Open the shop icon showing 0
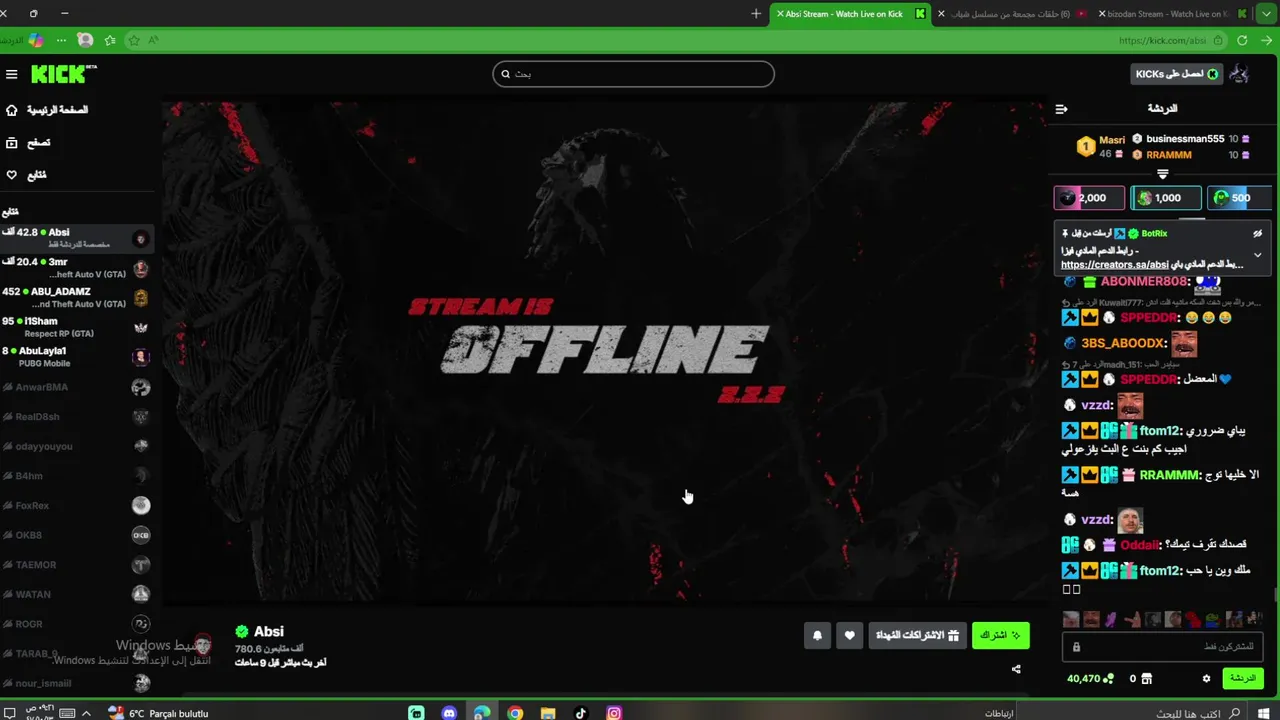Screen dimensions: 1280x720 pyautogui.click(x=1140, y=678)
